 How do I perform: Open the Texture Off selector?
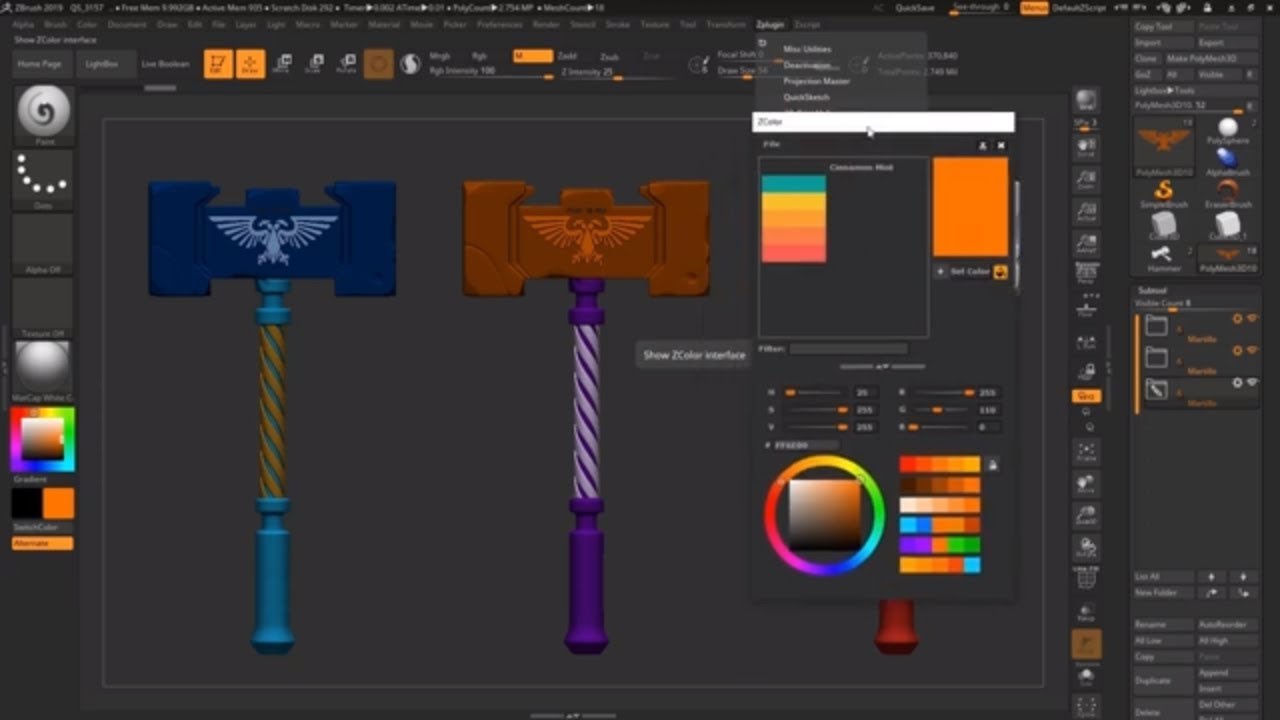click(44, 306)
